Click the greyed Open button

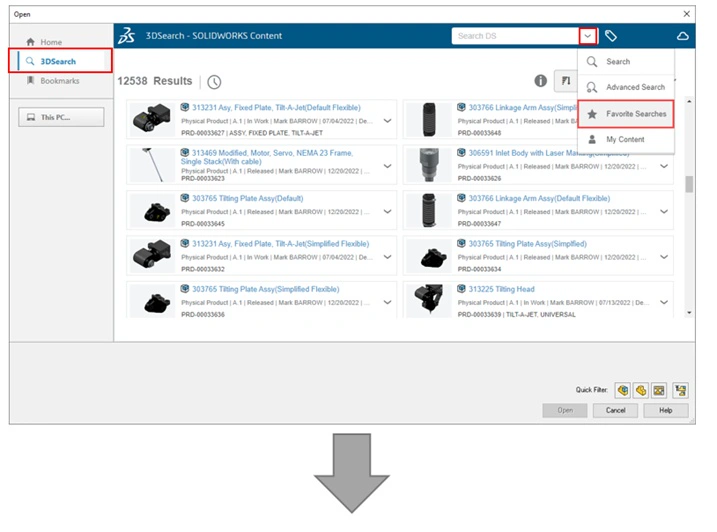(565, 410)
